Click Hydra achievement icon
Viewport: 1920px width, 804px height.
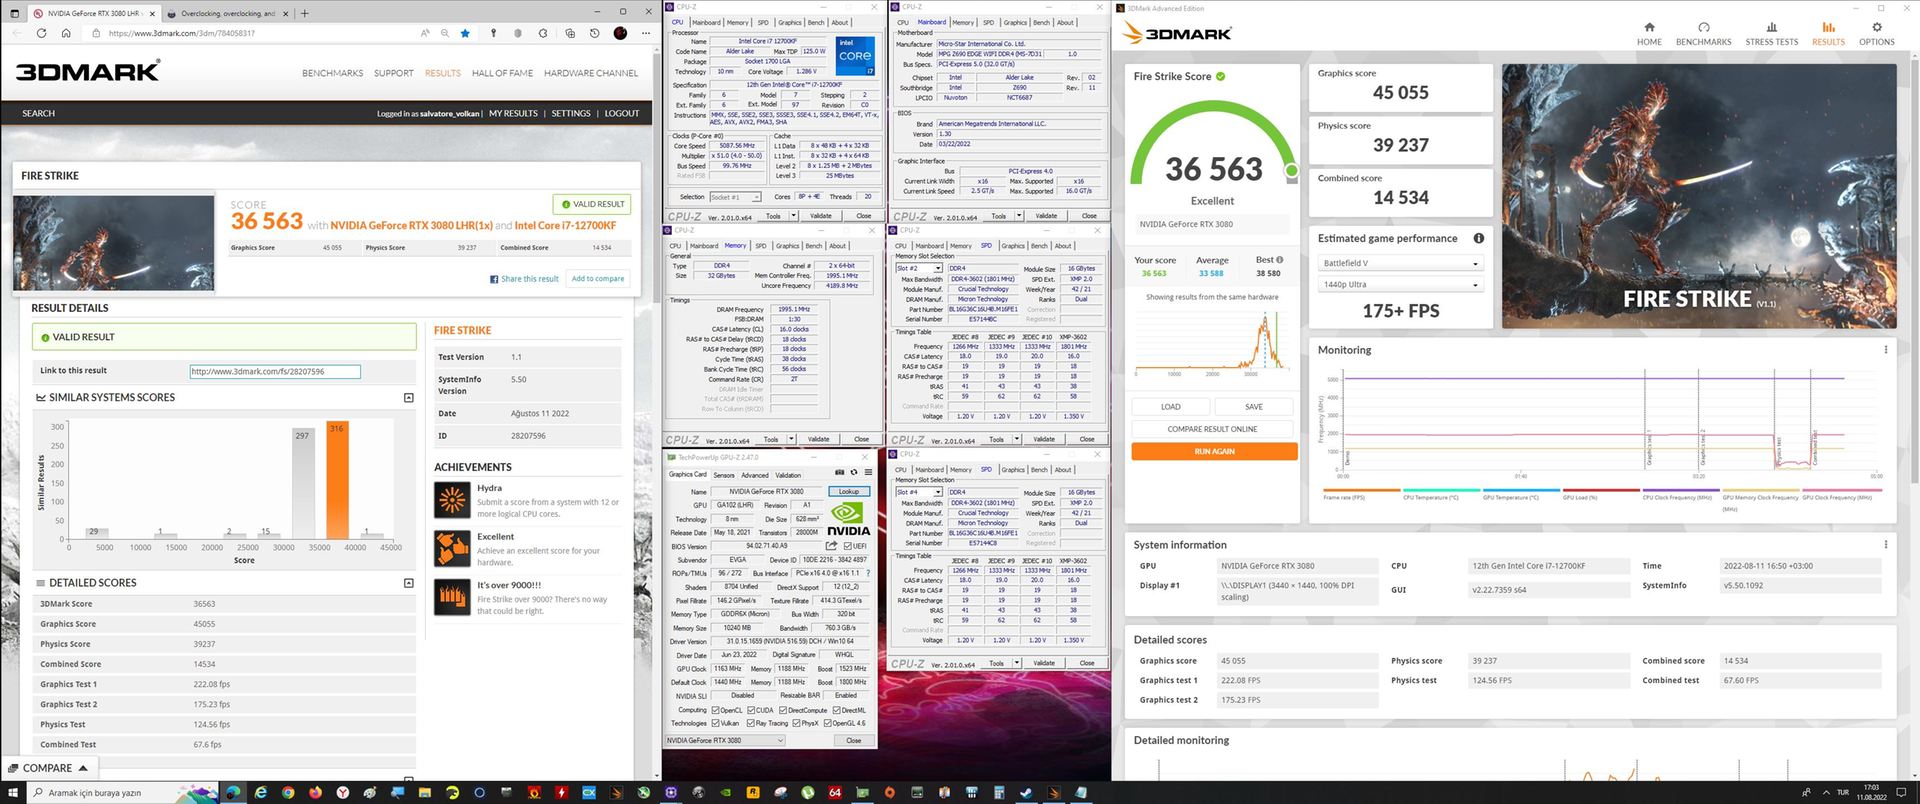[452, 500]
